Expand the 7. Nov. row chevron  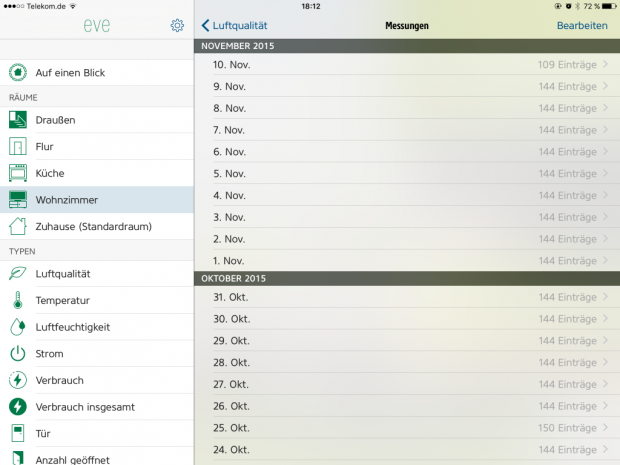click(605, 129)
